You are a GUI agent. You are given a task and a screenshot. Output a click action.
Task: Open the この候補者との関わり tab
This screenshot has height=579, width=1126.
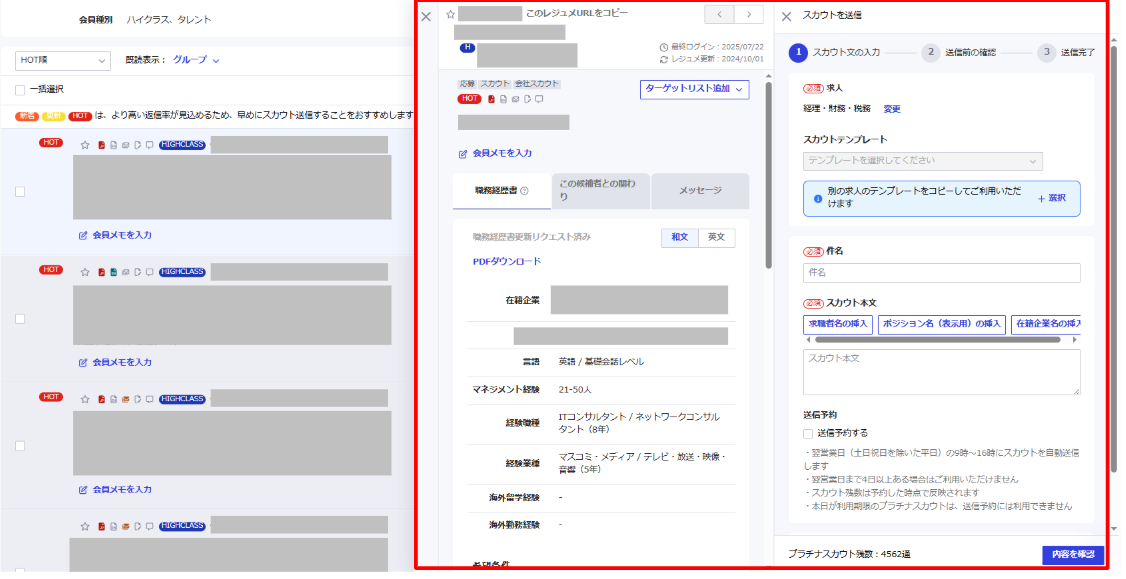pyautogui.click(x=600, y=190)
